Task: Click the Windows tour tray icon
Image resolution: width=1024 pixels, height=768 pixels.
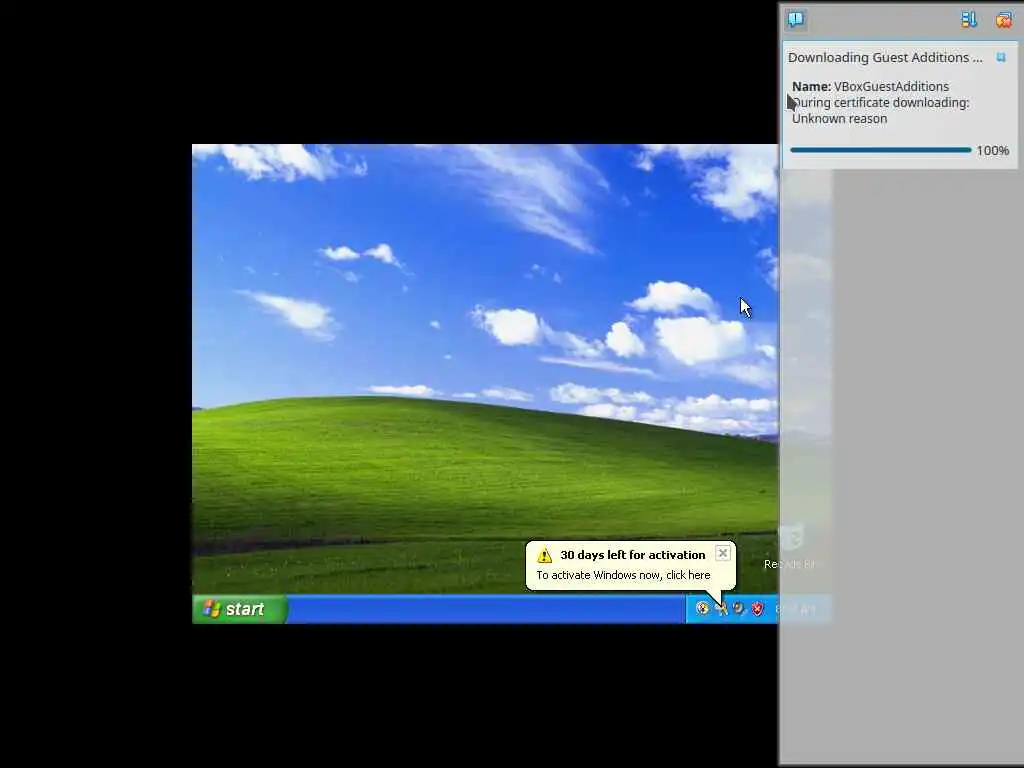Action: coord(702,609)
